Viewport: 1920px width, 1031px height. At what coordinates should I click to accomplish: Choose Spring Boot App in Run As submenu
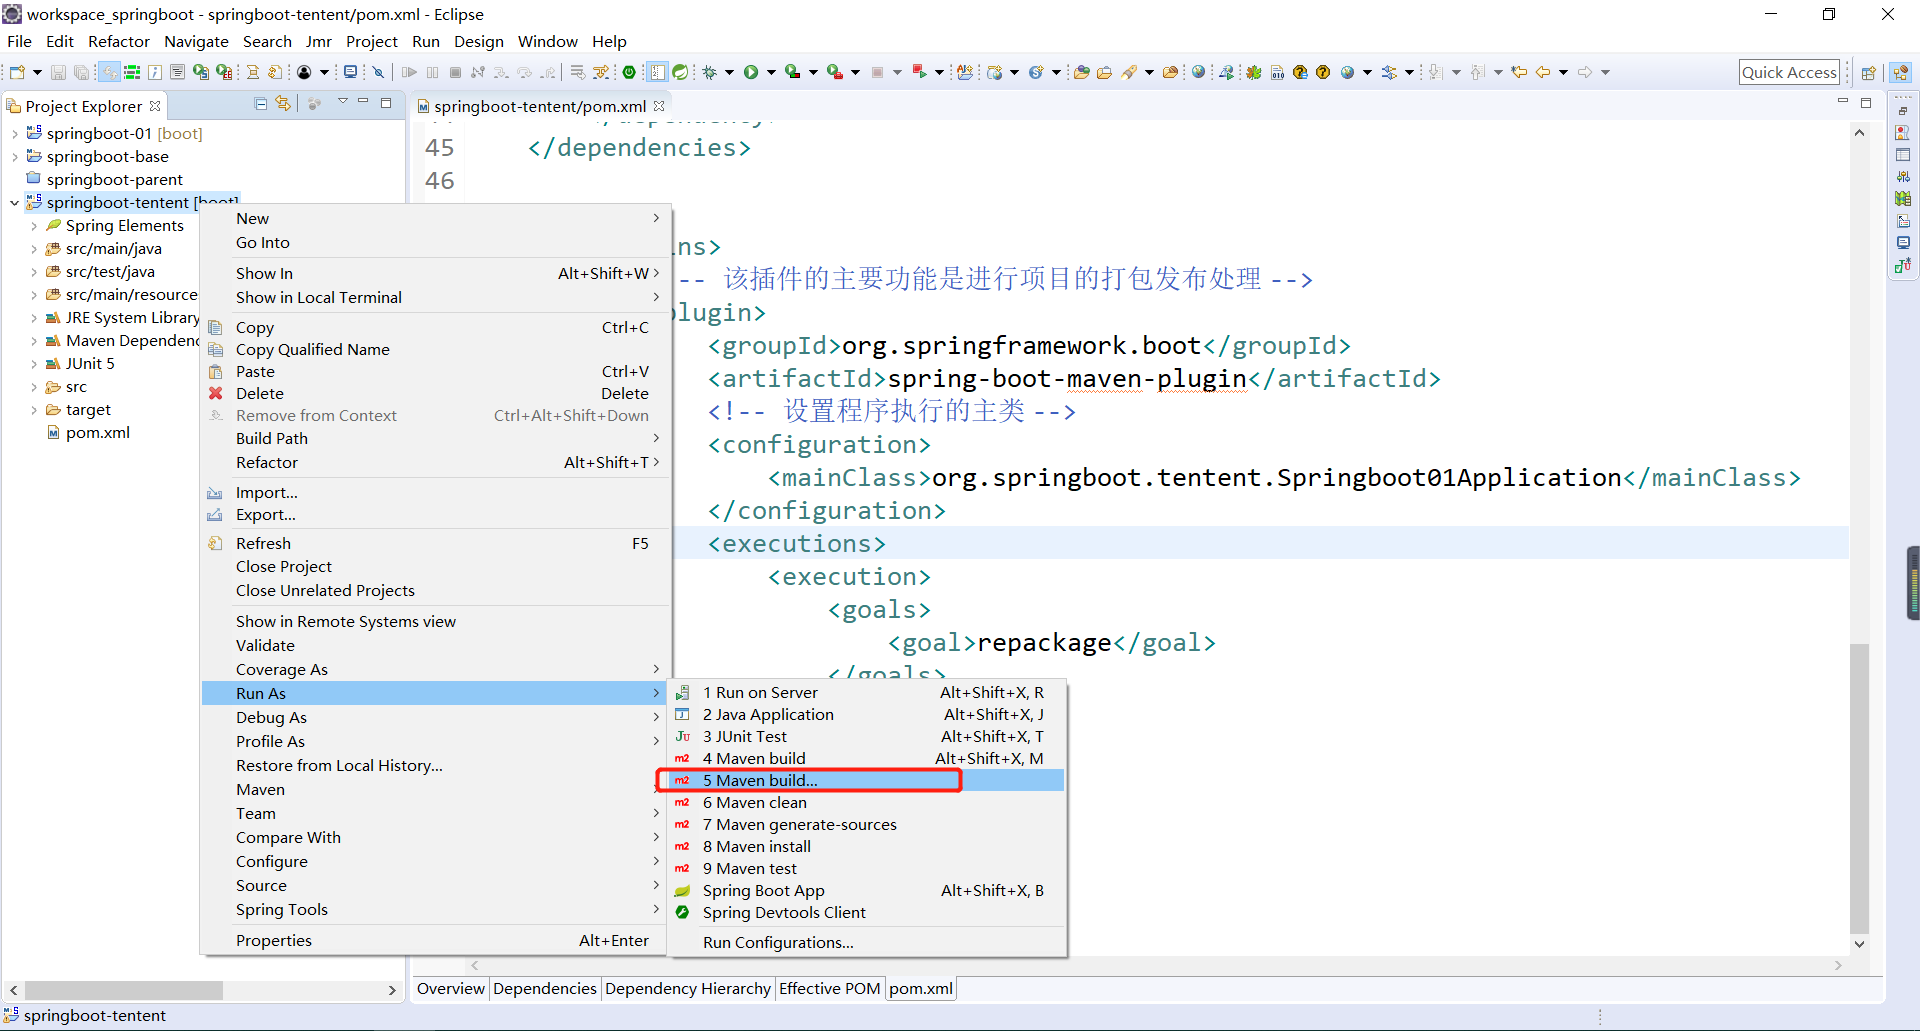pos(866,890)
